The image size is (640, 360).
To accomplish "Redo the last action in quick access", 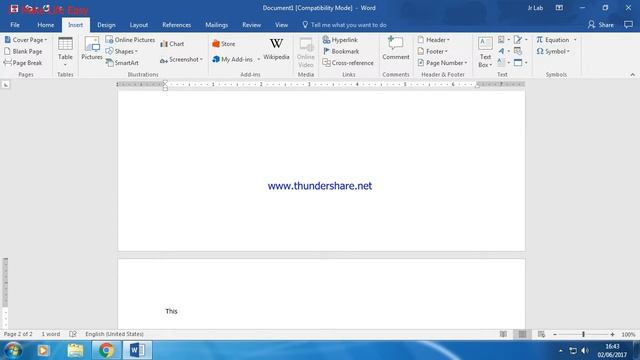I will click(46, 8).
